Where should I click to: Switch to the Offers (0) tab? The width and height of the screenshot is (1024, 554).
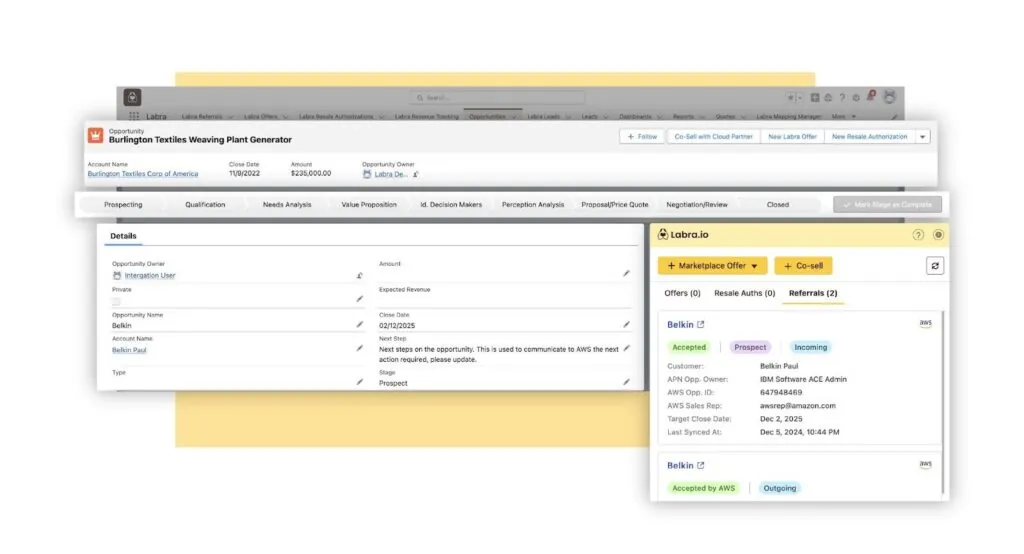click(682, 293)
